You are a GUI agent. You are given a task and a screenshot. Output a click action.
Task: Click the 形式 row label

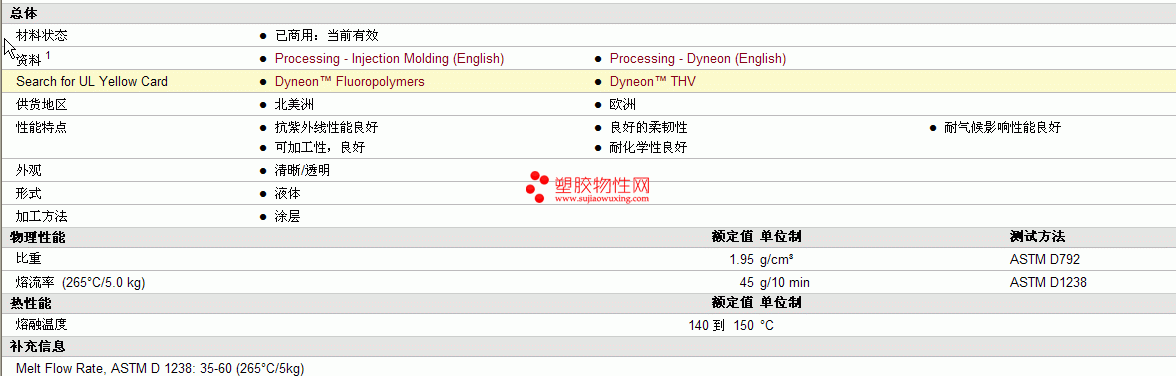click(28, 194)
